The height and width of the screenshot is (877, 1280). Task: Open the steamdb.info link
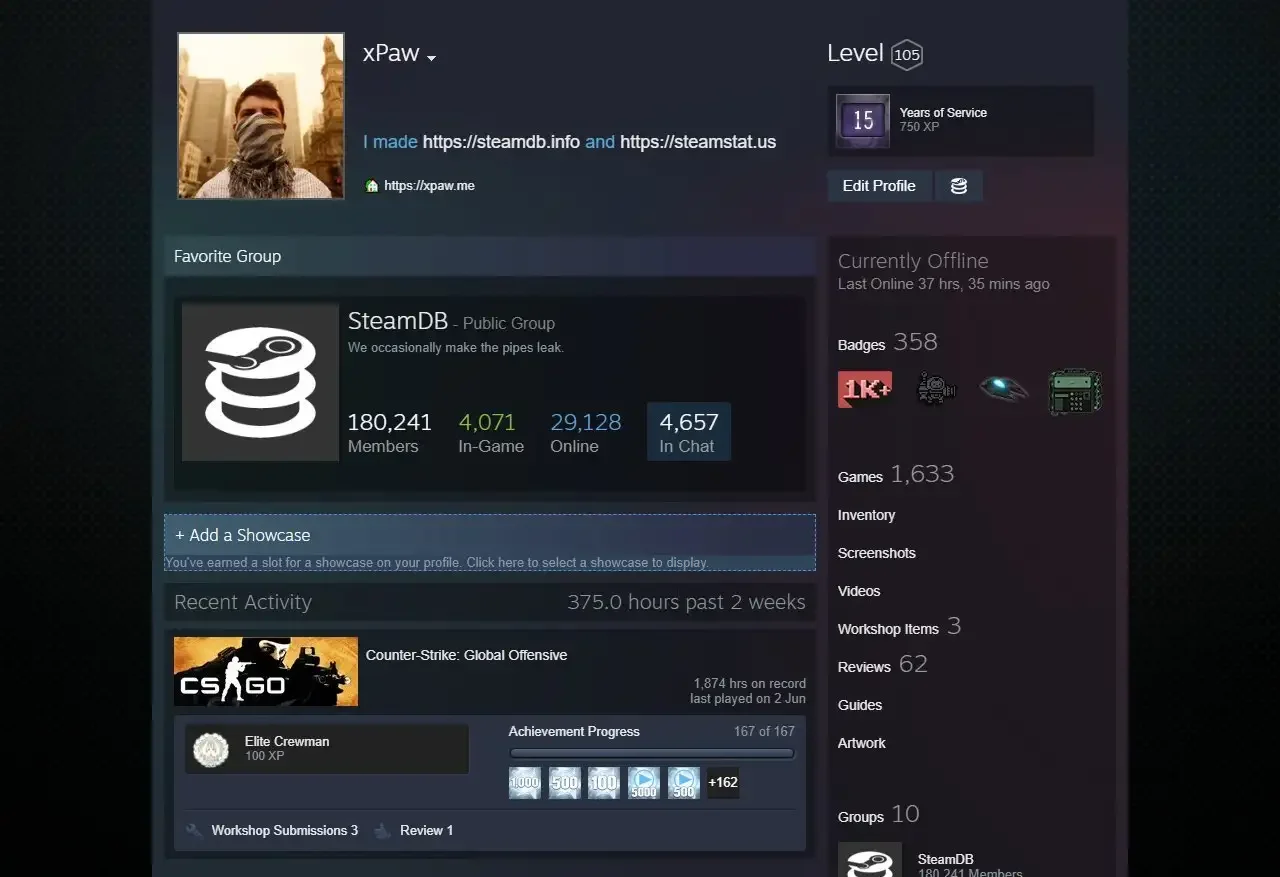tap(501, 142)
